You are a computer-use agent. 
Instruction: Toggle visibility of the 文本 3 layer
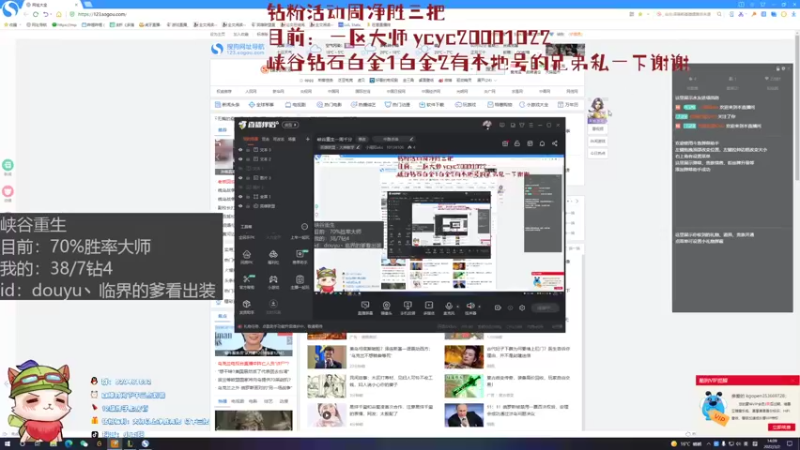(x=240, y=150)
